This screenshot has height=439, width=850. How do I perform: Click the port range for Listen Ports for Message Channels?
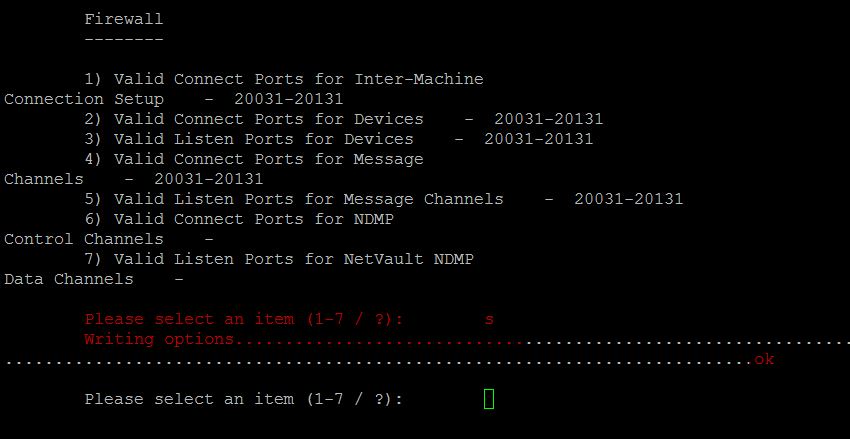pyautogui.click(x=628, y=199)
